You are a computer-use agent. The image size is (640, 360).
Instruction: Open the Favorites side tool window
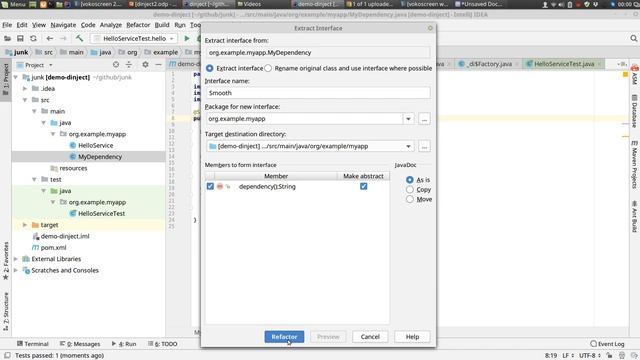pyautogui.click(x=6, y=261)
